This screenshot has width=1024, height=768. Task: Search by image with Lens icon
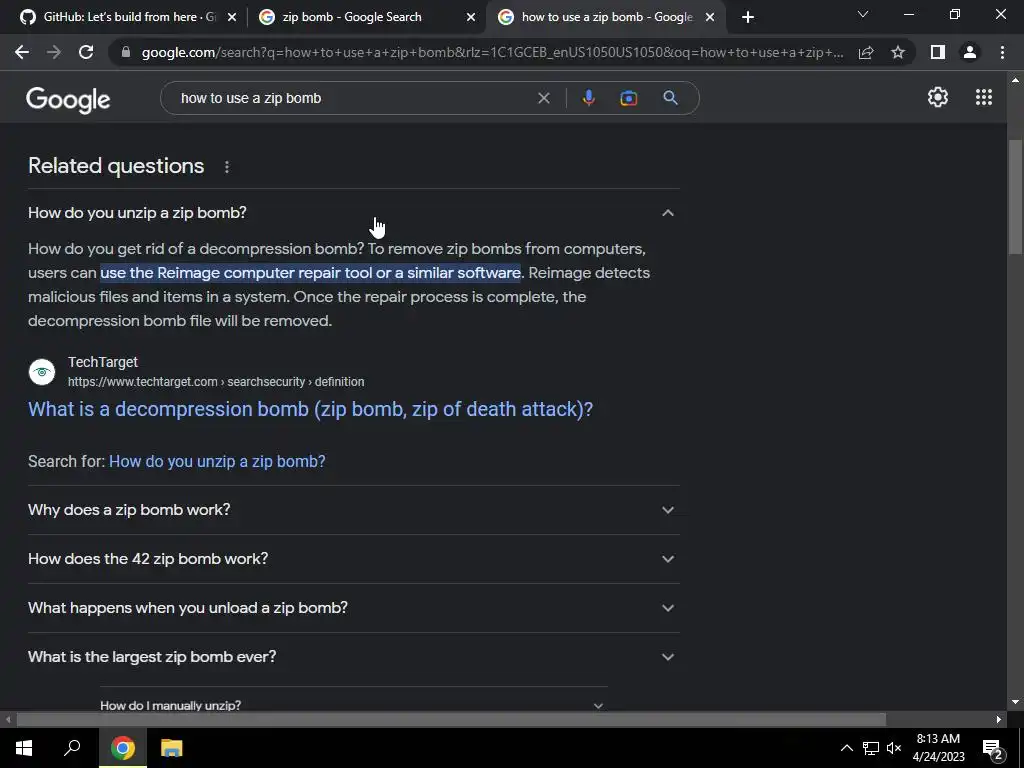click(628, 98)
